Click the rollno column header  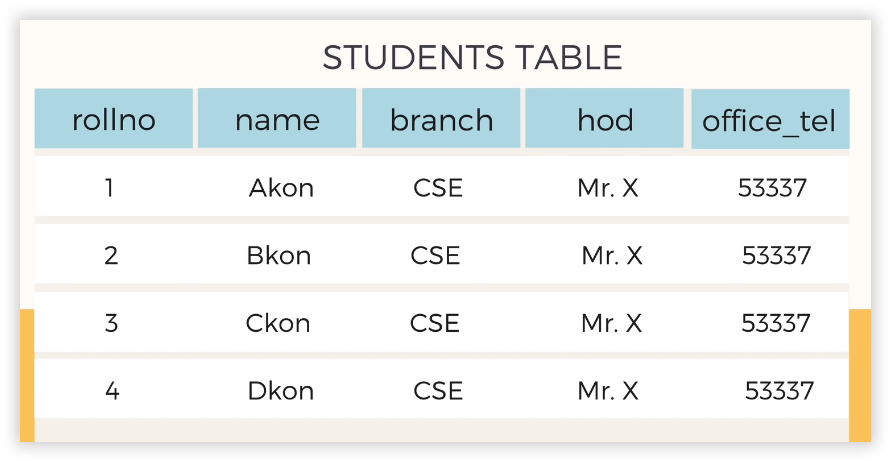(114, 120)
